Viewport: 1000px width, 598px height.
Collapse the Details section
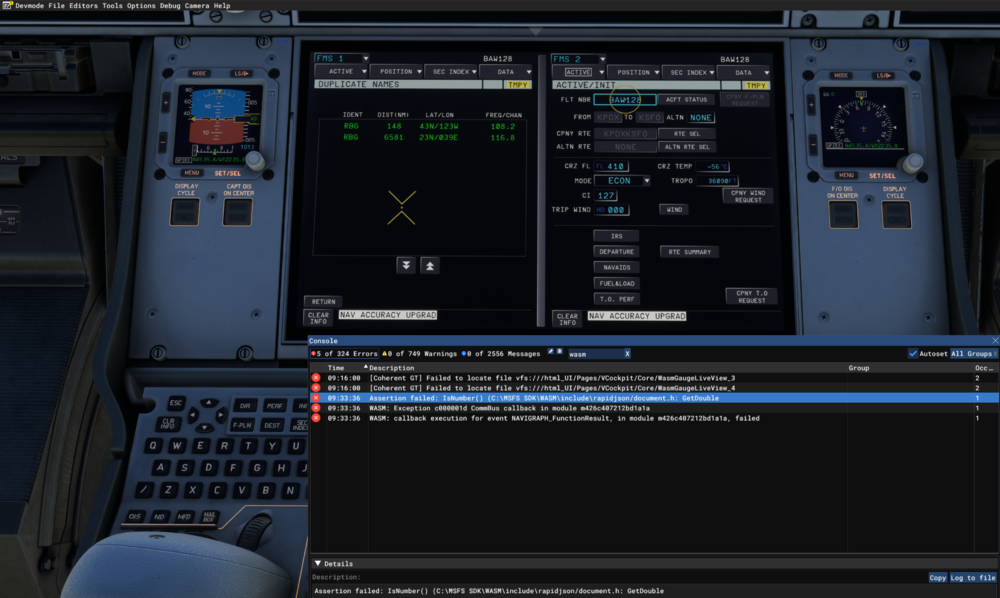(x=317, y=564)
